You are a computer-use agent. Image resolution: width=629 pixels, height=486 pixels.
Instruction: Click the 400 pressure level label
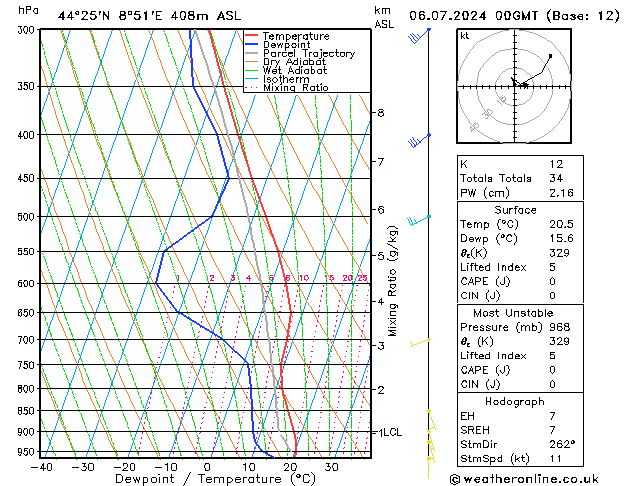[28, 135]
